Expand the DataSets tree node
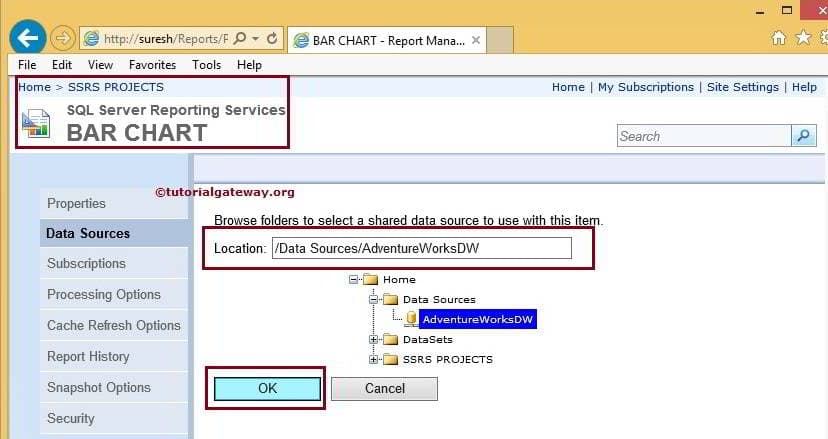 coord(373,340)
